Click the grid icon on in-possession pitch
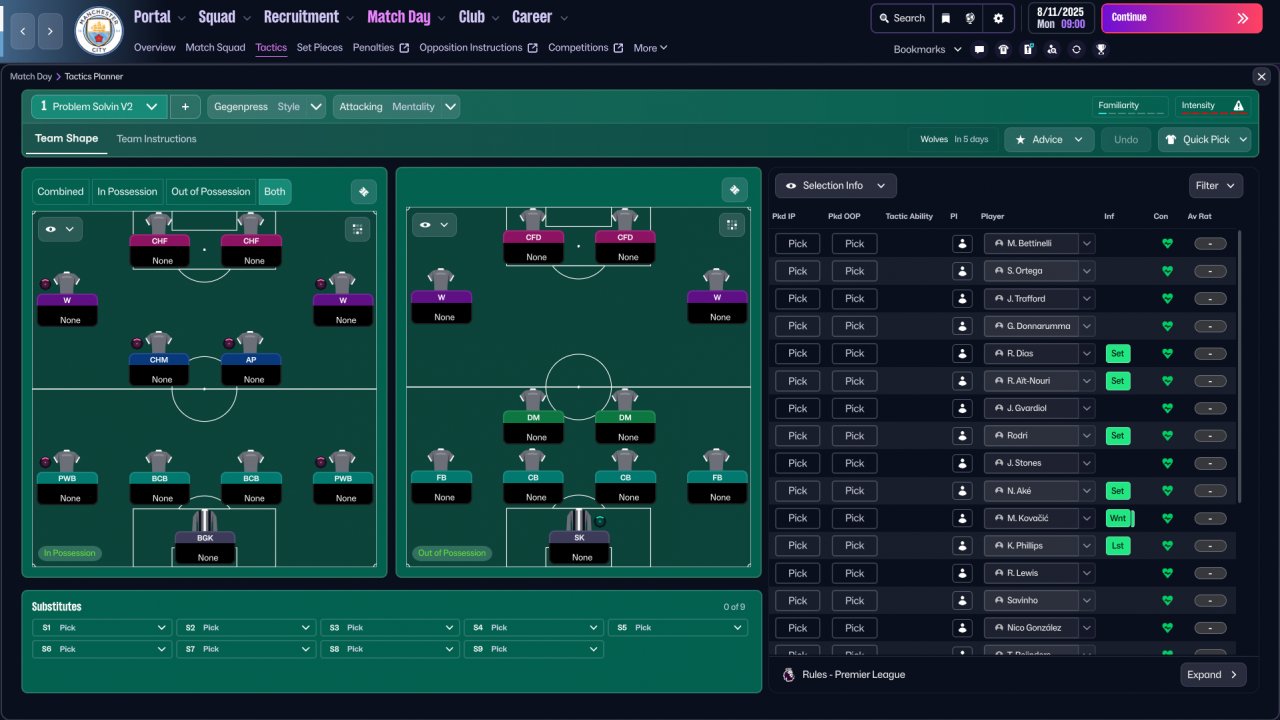 pyautogui.click(x=357, y=229)
